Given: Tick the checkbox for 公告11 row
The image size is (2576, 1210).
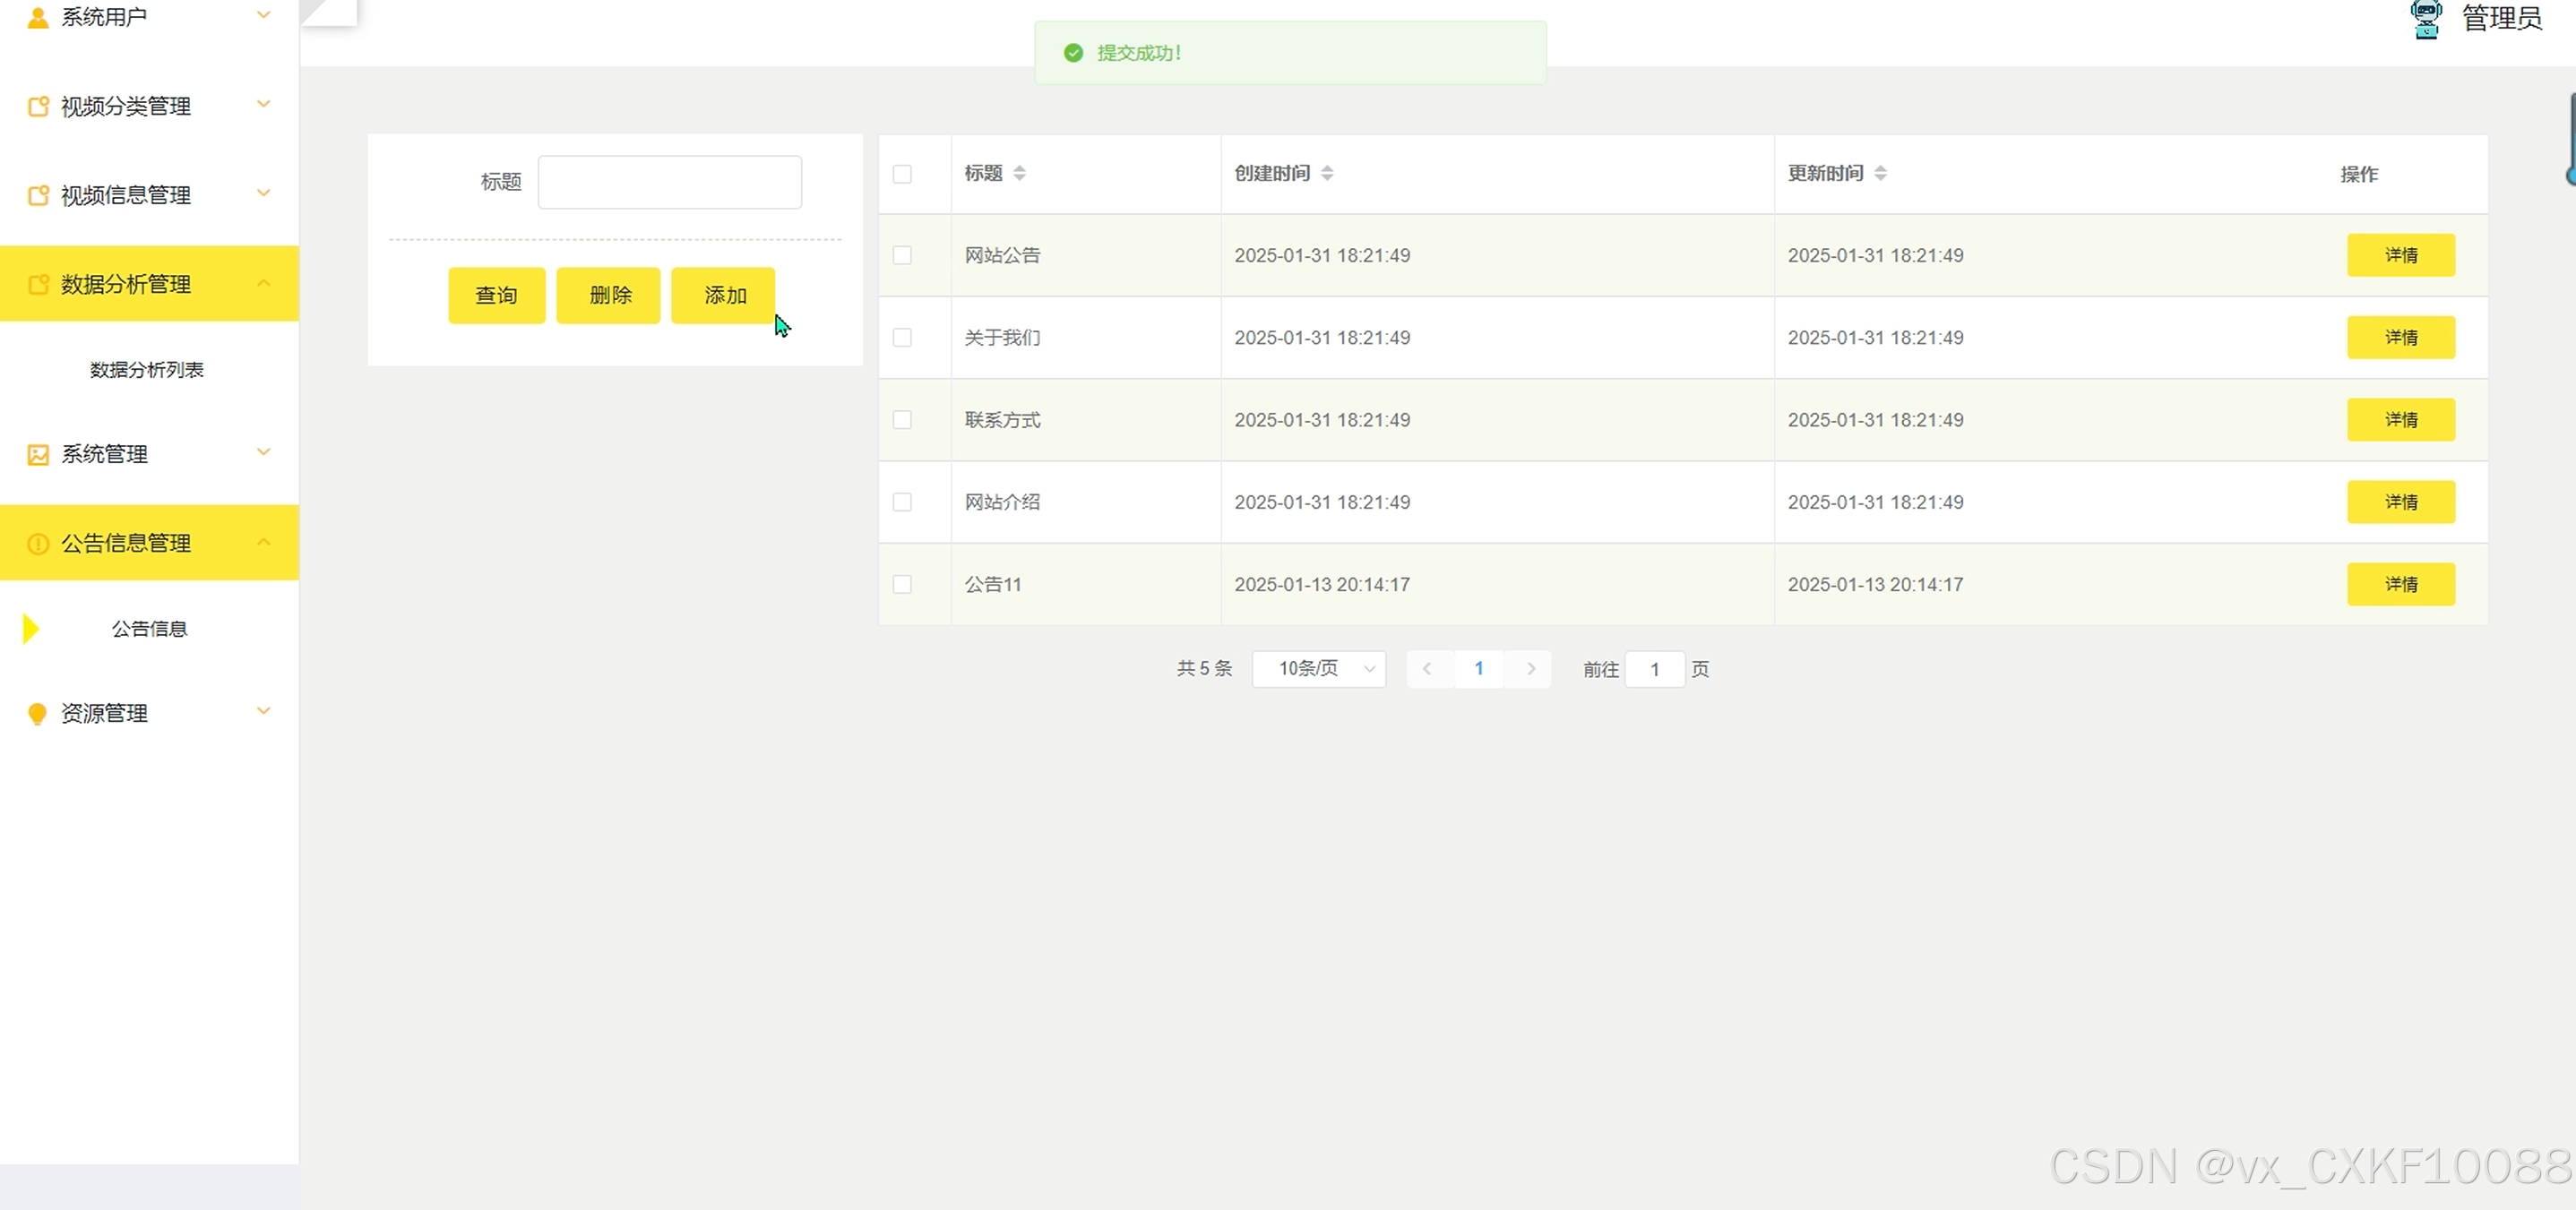Looking at the screenshot, I should tap(902, 585).
